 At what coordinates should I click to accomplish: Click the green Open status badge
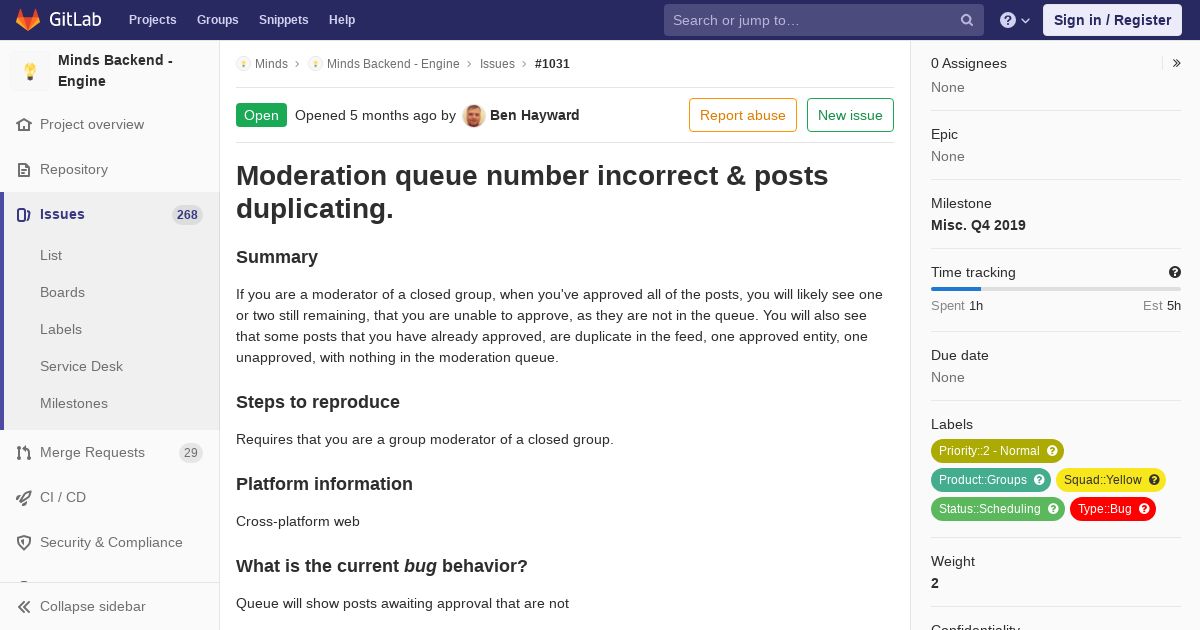tap(261, 115)
